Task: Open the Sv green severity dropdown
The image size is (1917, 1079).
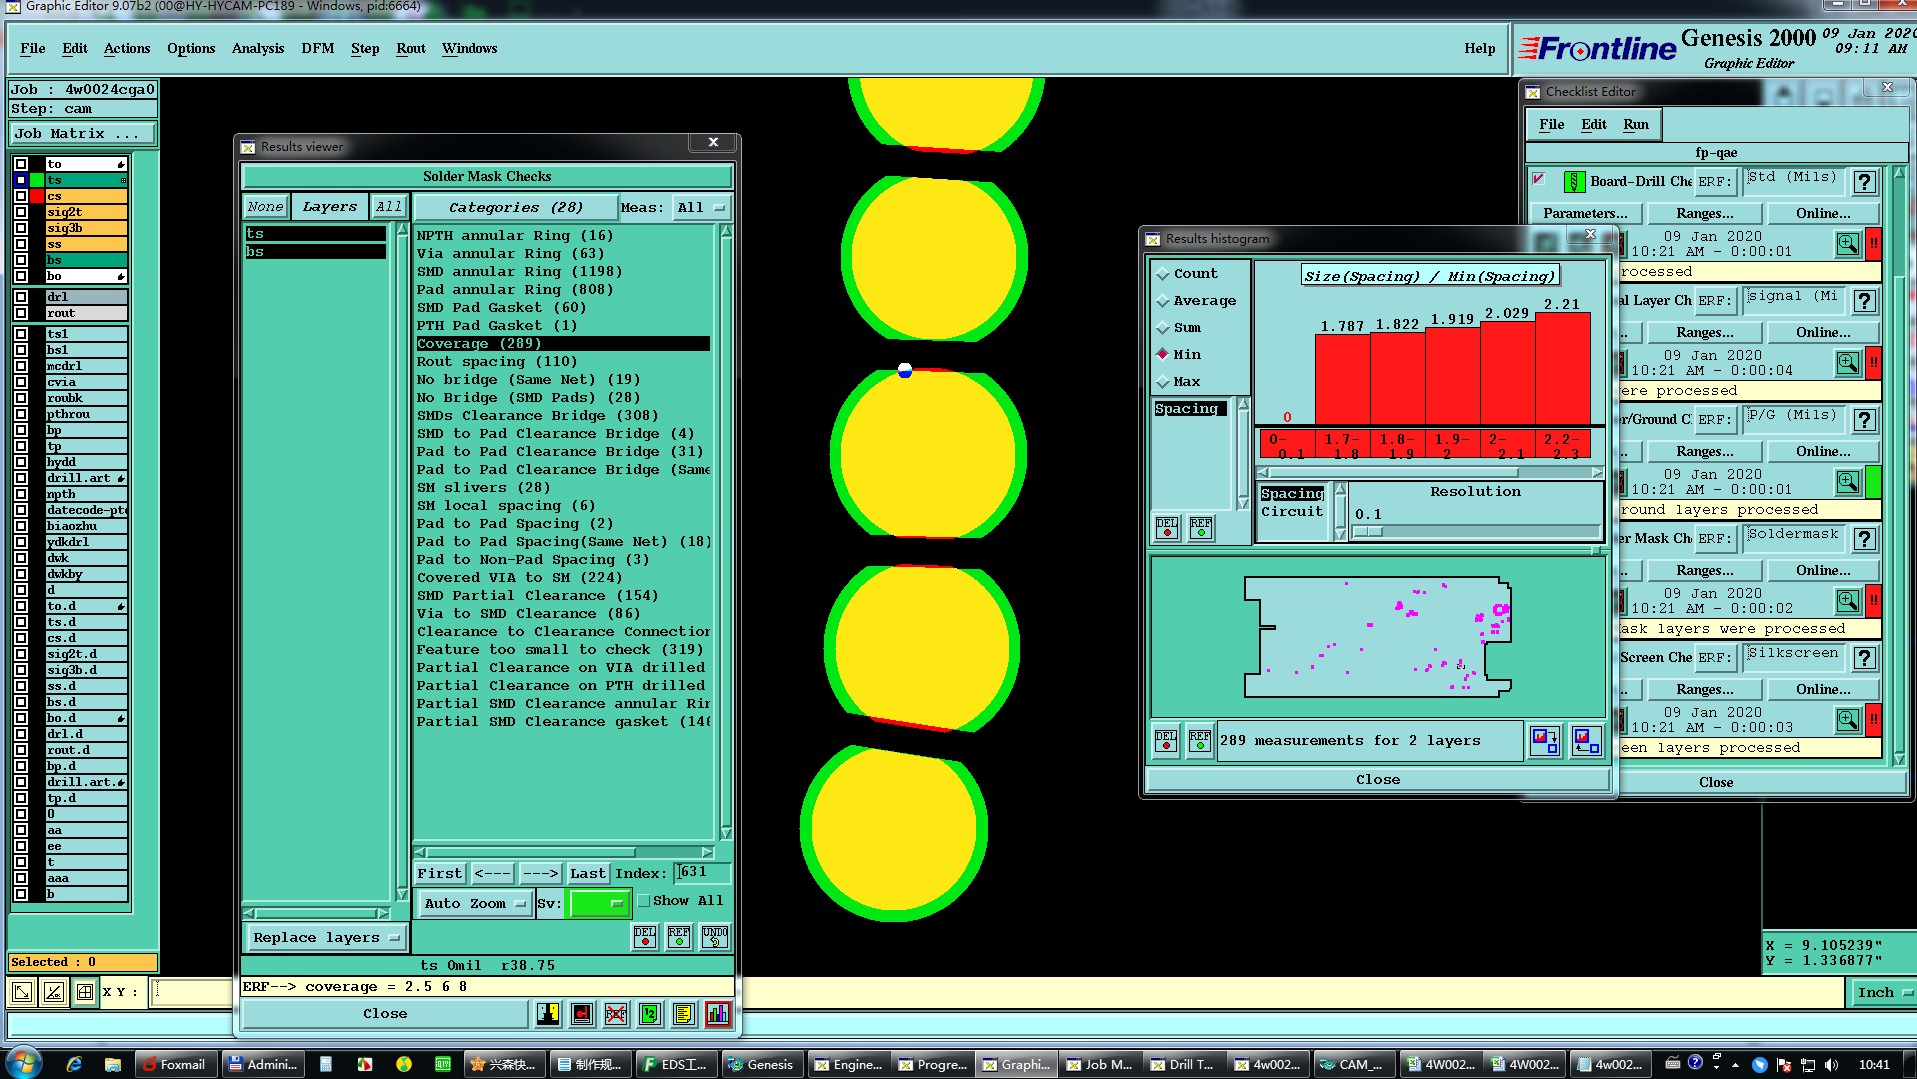Action: [x=598, y=904]
